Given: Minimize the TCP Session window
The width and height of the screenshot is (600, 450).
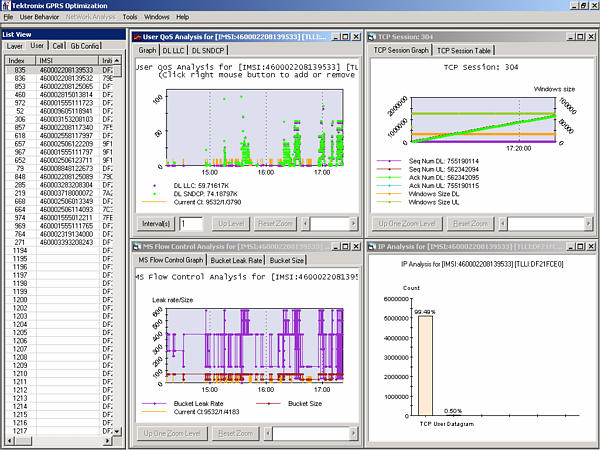Looking at the screenshot, I should tap(571, 37).
